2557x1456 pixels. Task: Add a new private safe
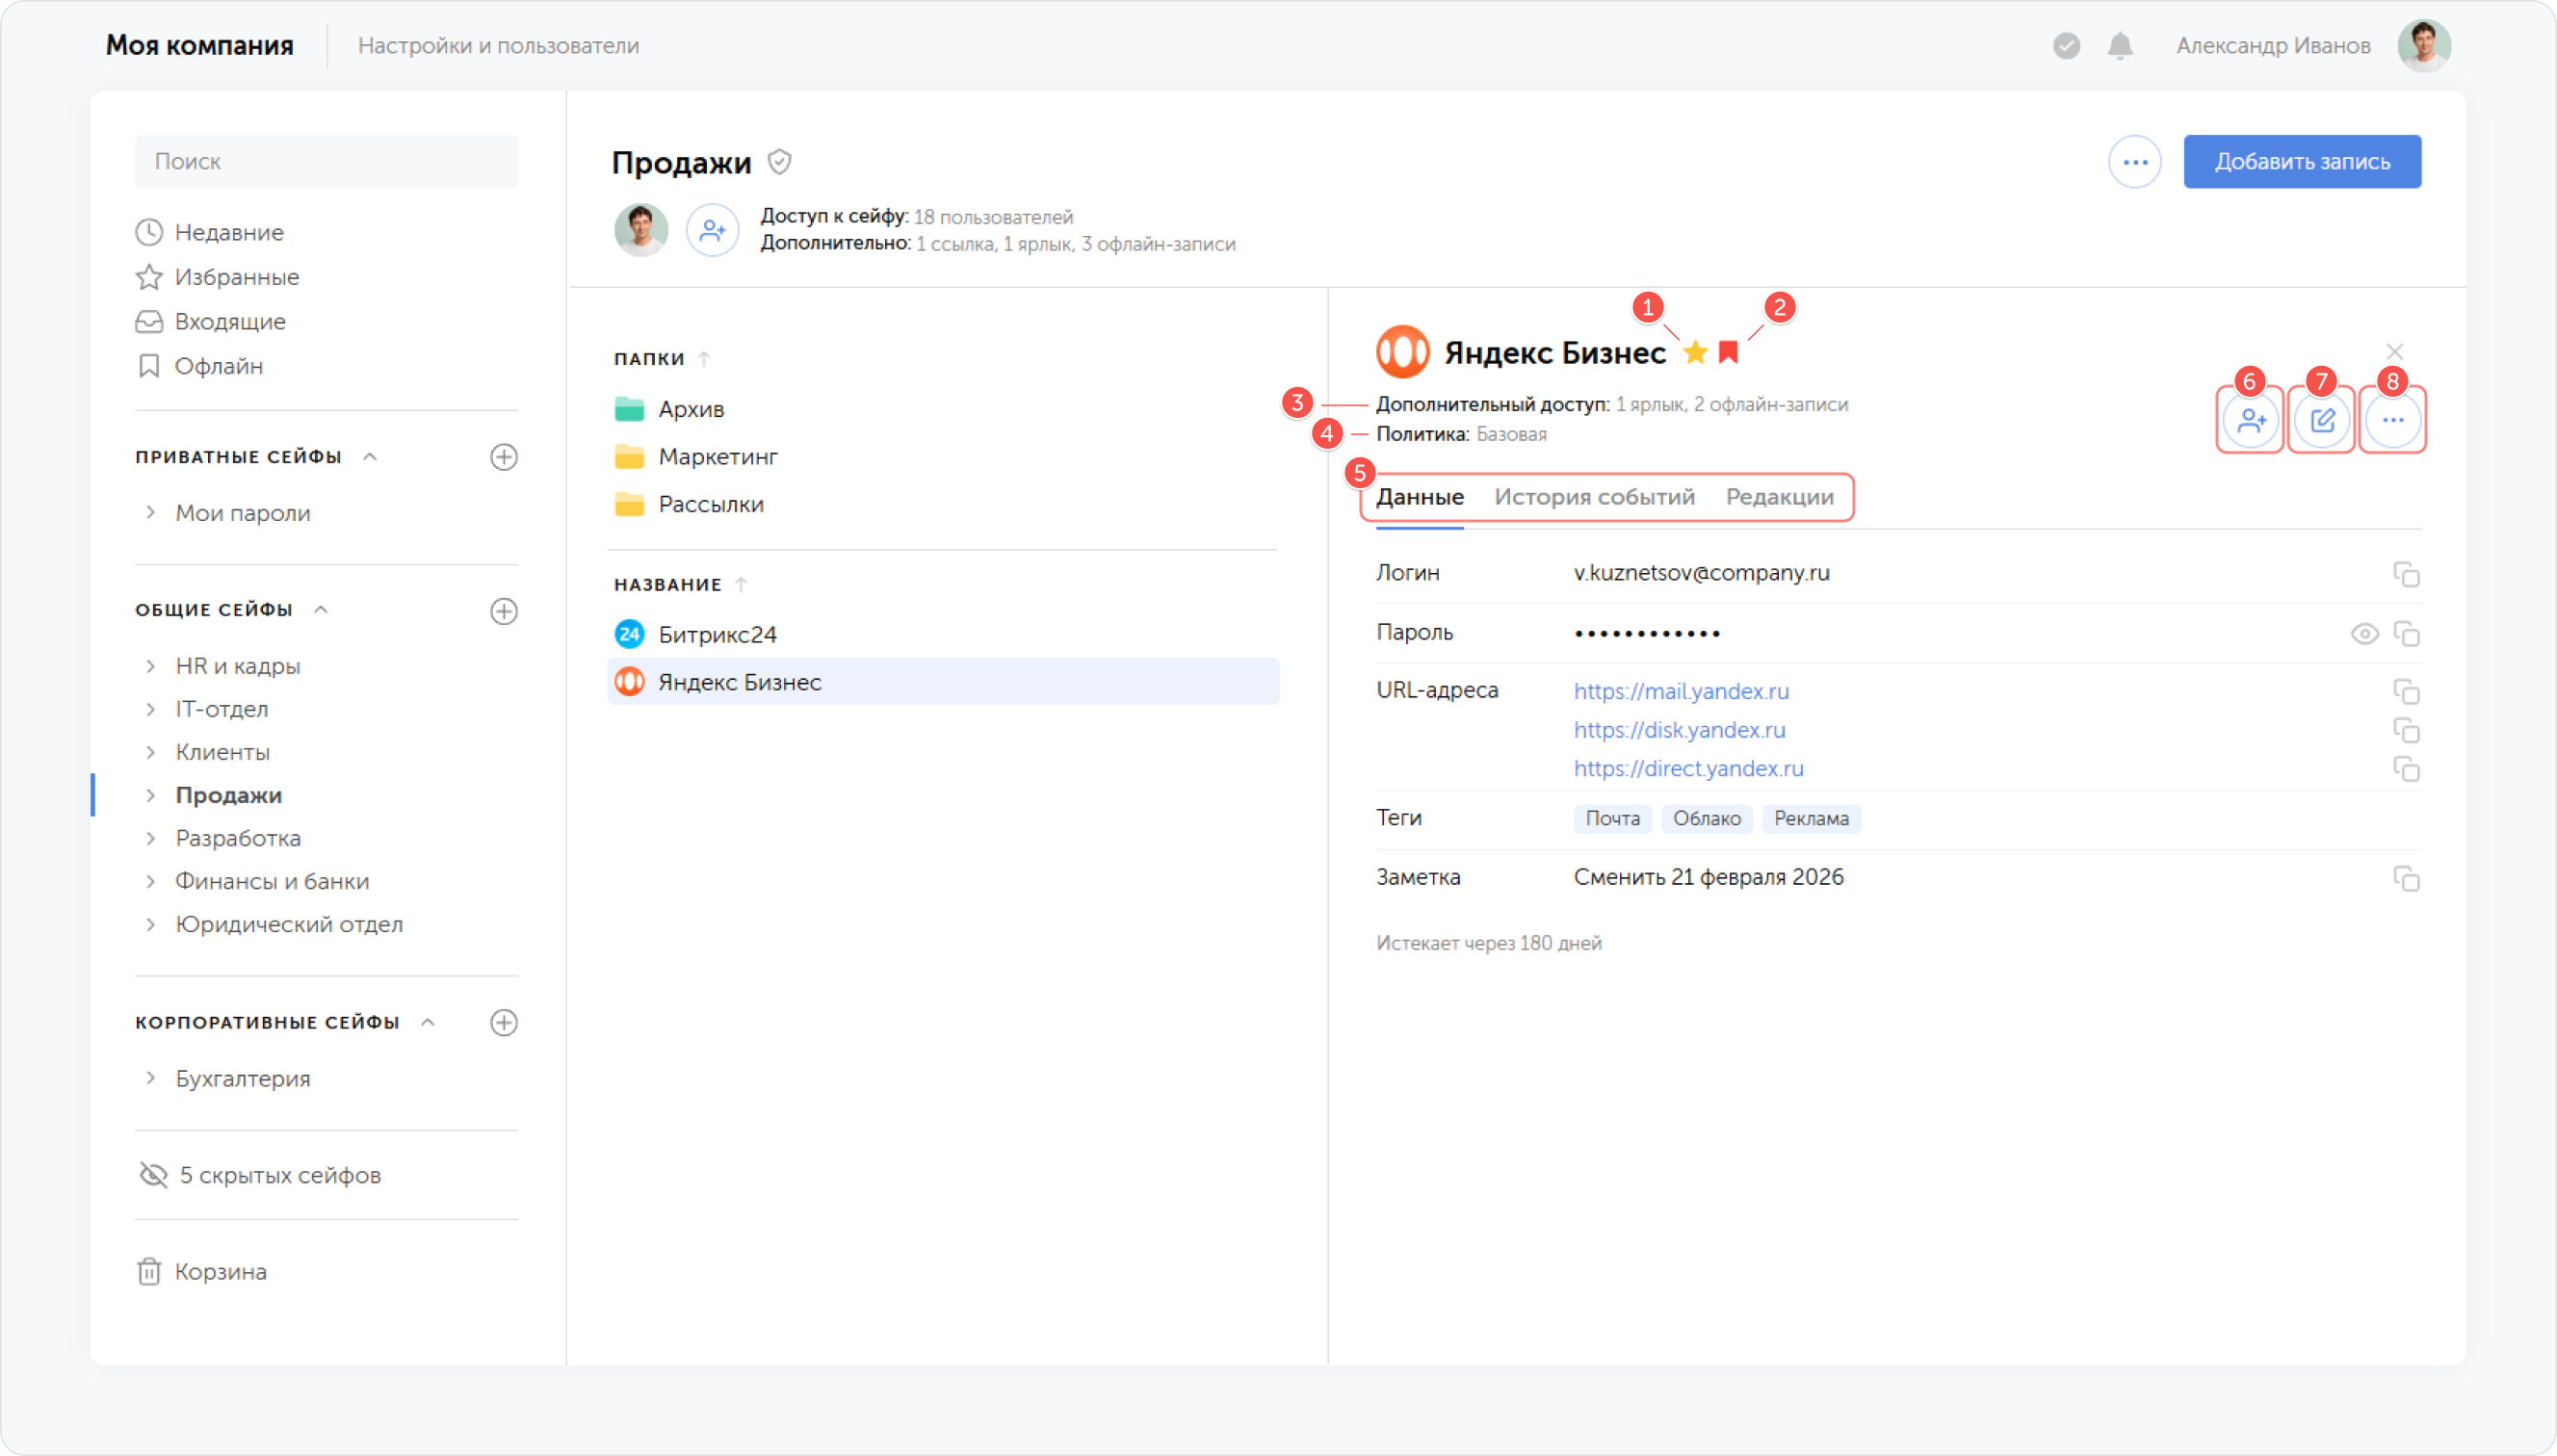click(x=504, y=457)
